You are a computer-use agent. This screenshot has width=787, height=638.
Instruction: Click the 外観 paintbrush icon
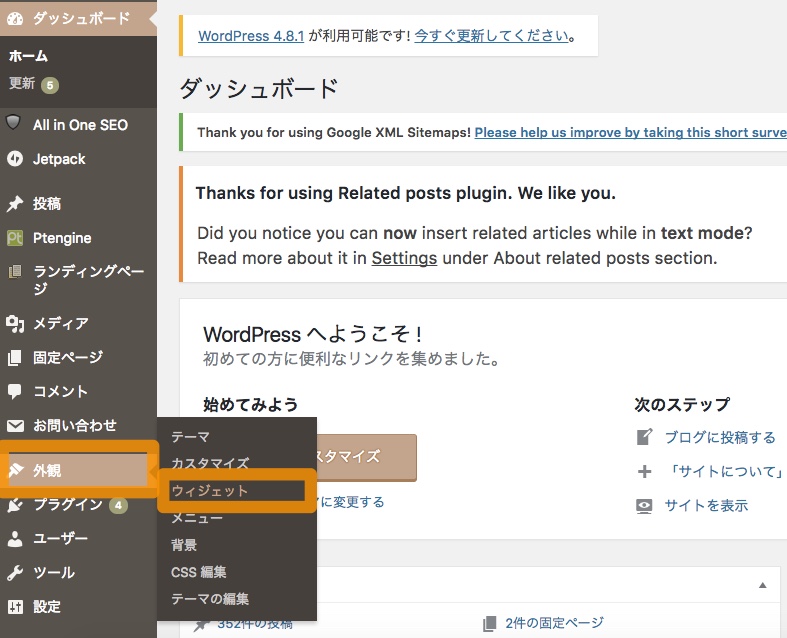[x=16, y=470]
